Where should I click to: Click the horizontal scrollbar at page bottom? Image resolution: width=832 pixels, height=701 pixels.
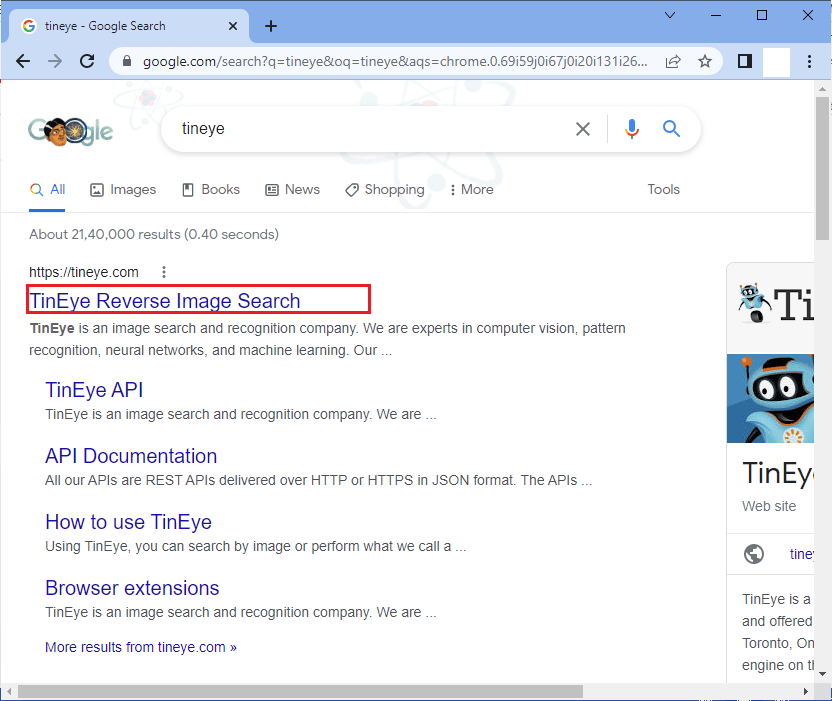click(x=300, y=691)
